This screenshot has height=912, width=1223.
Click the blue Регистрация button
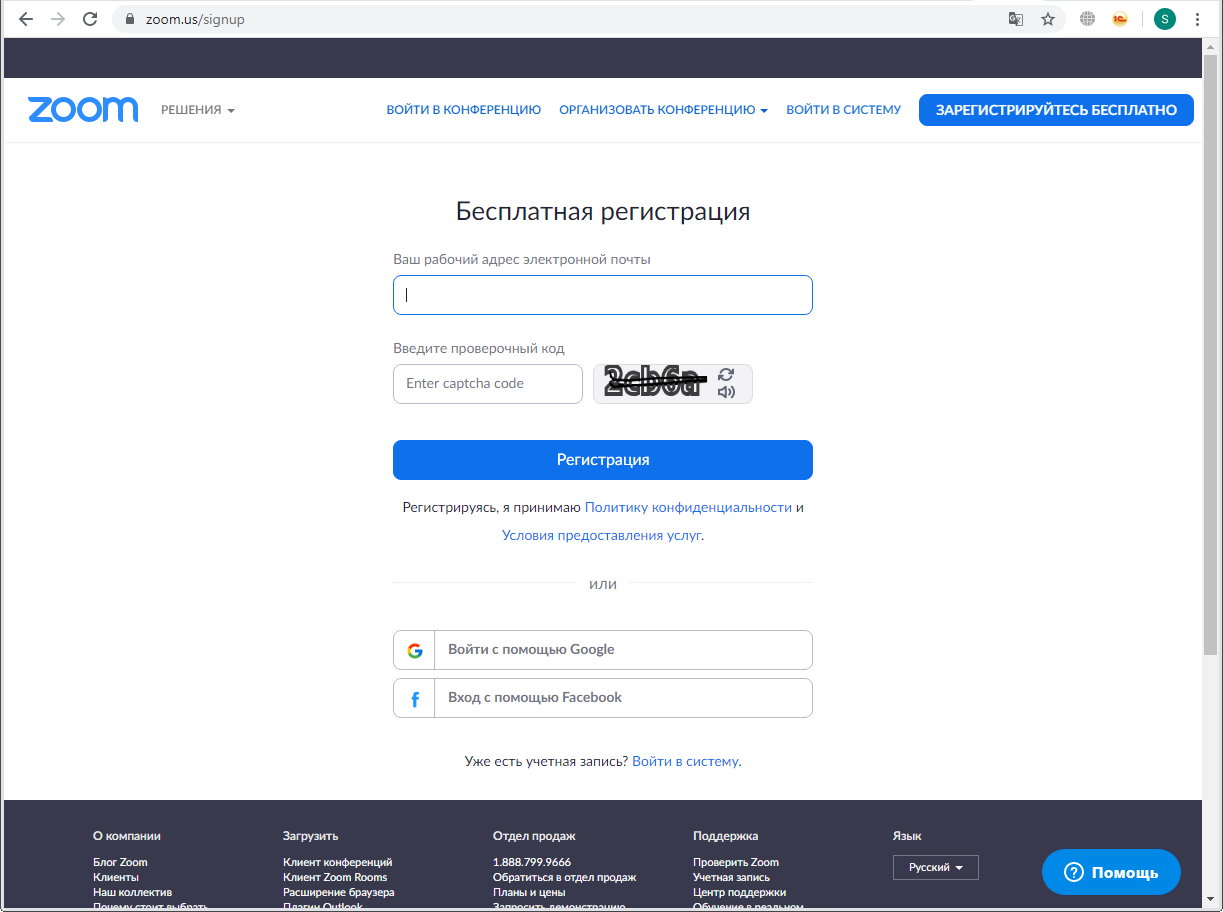[603, 460]
